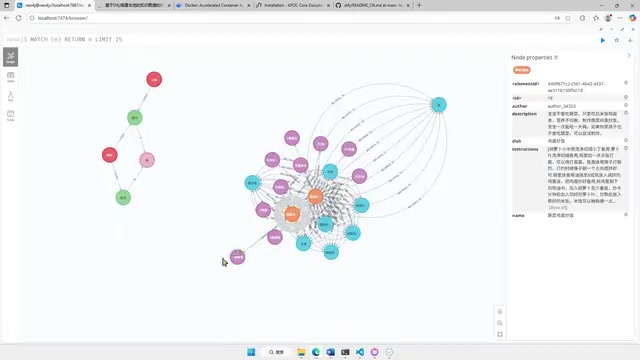The width and height of the screenshot is (640, 360).
Task: Open the Windows Start menu
Action: (251, 352)
